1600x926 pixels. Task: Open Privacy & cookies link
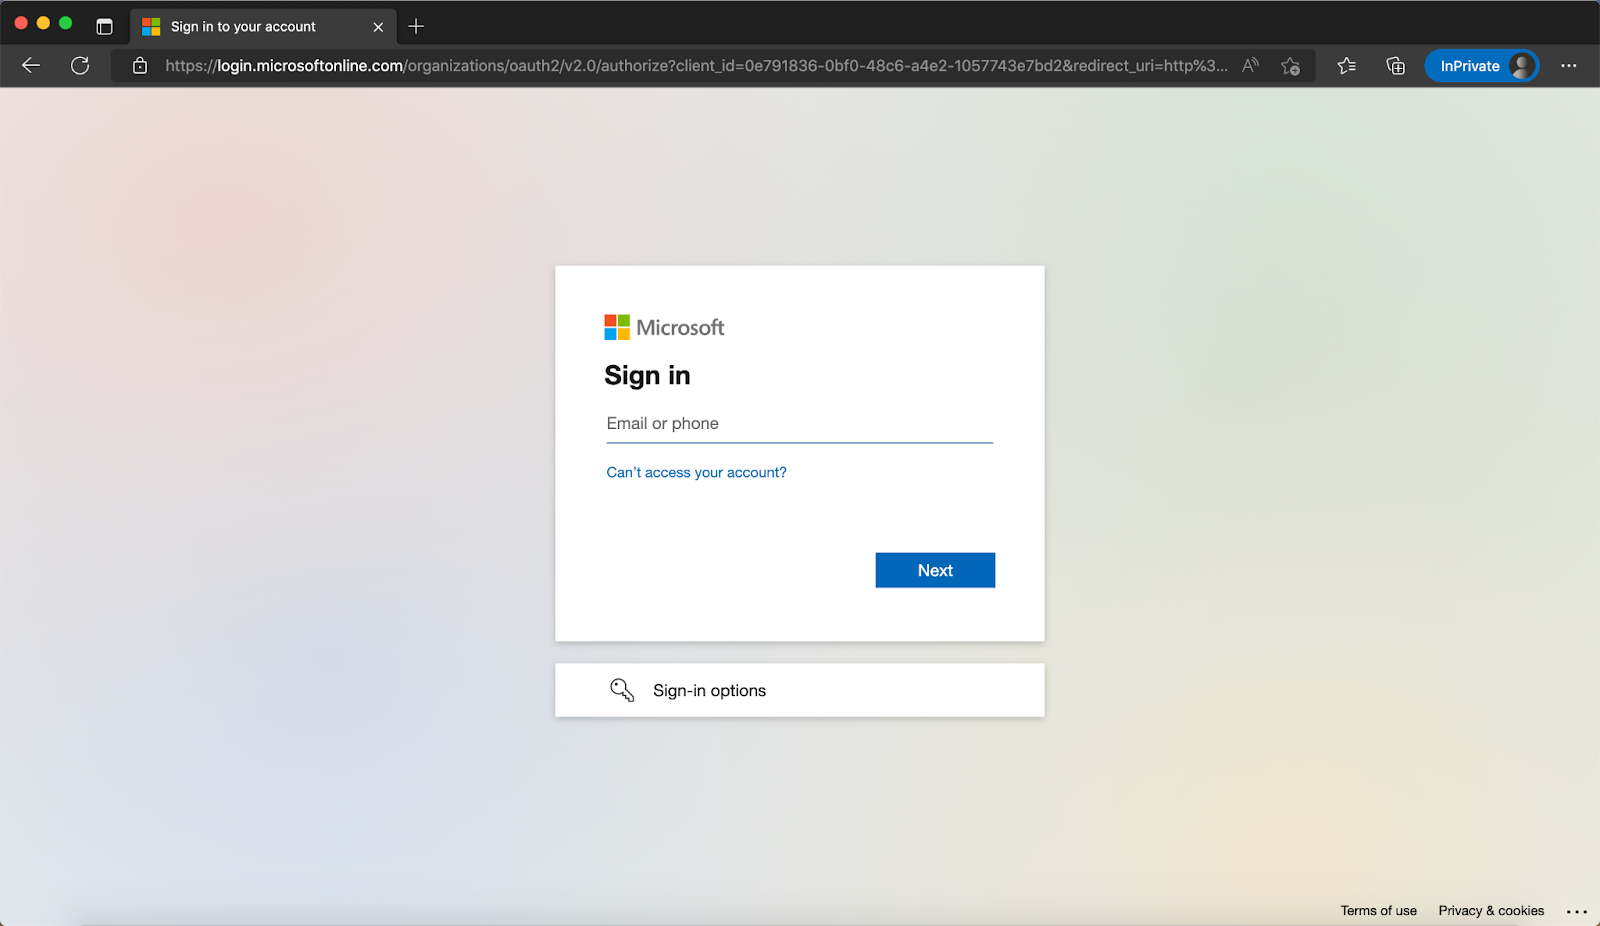1491,911
